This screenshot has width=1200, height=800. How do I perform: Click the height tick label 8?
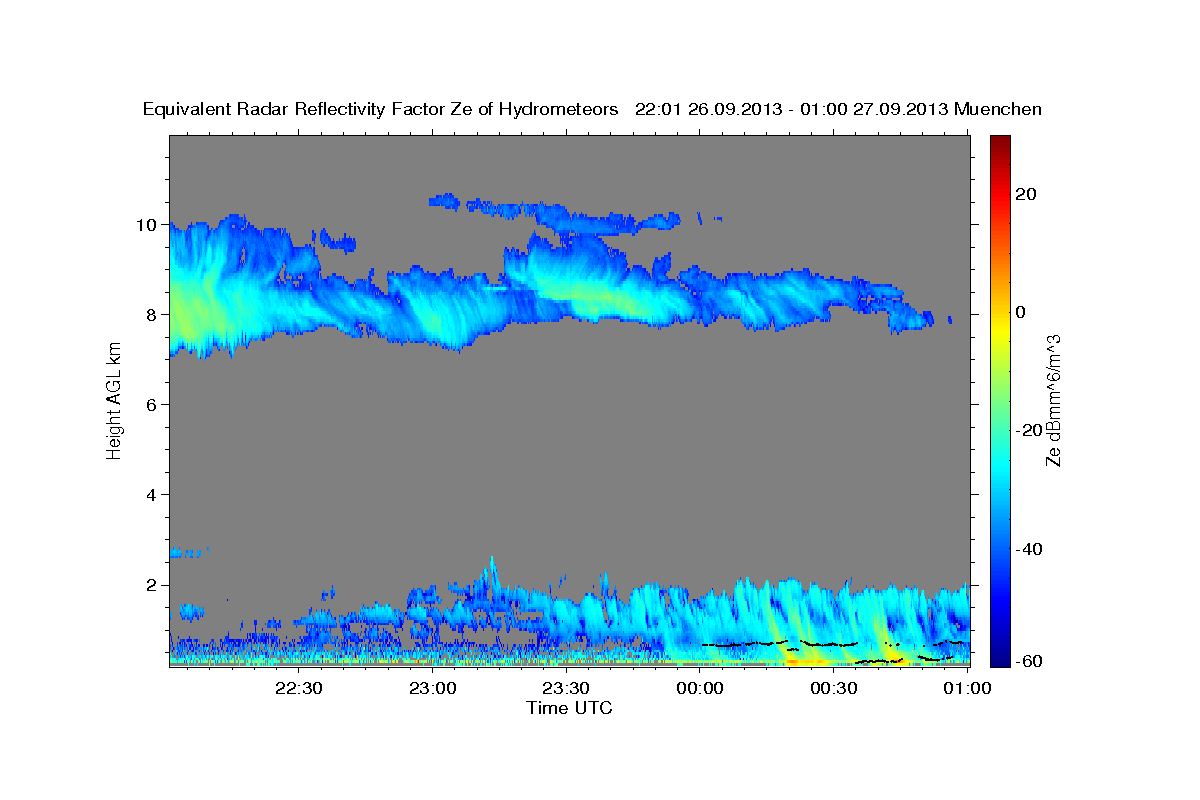pyautogui.click(x=149, y=314)
